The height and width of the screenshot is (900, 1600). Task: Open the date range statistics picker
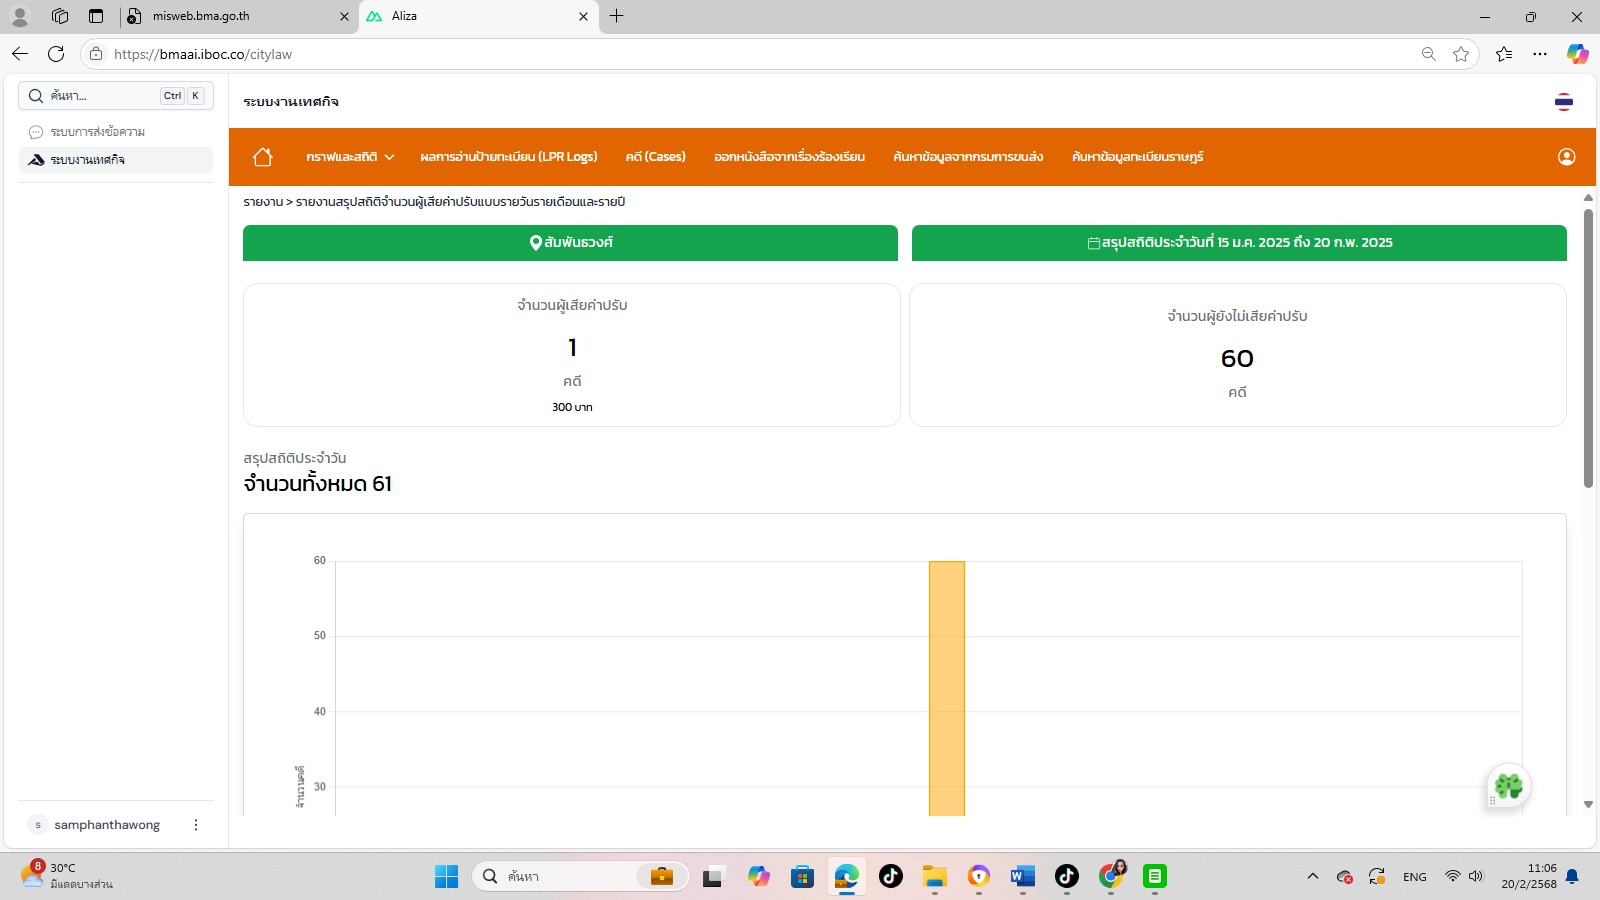pyautogui.click(x=1239, y=243)
